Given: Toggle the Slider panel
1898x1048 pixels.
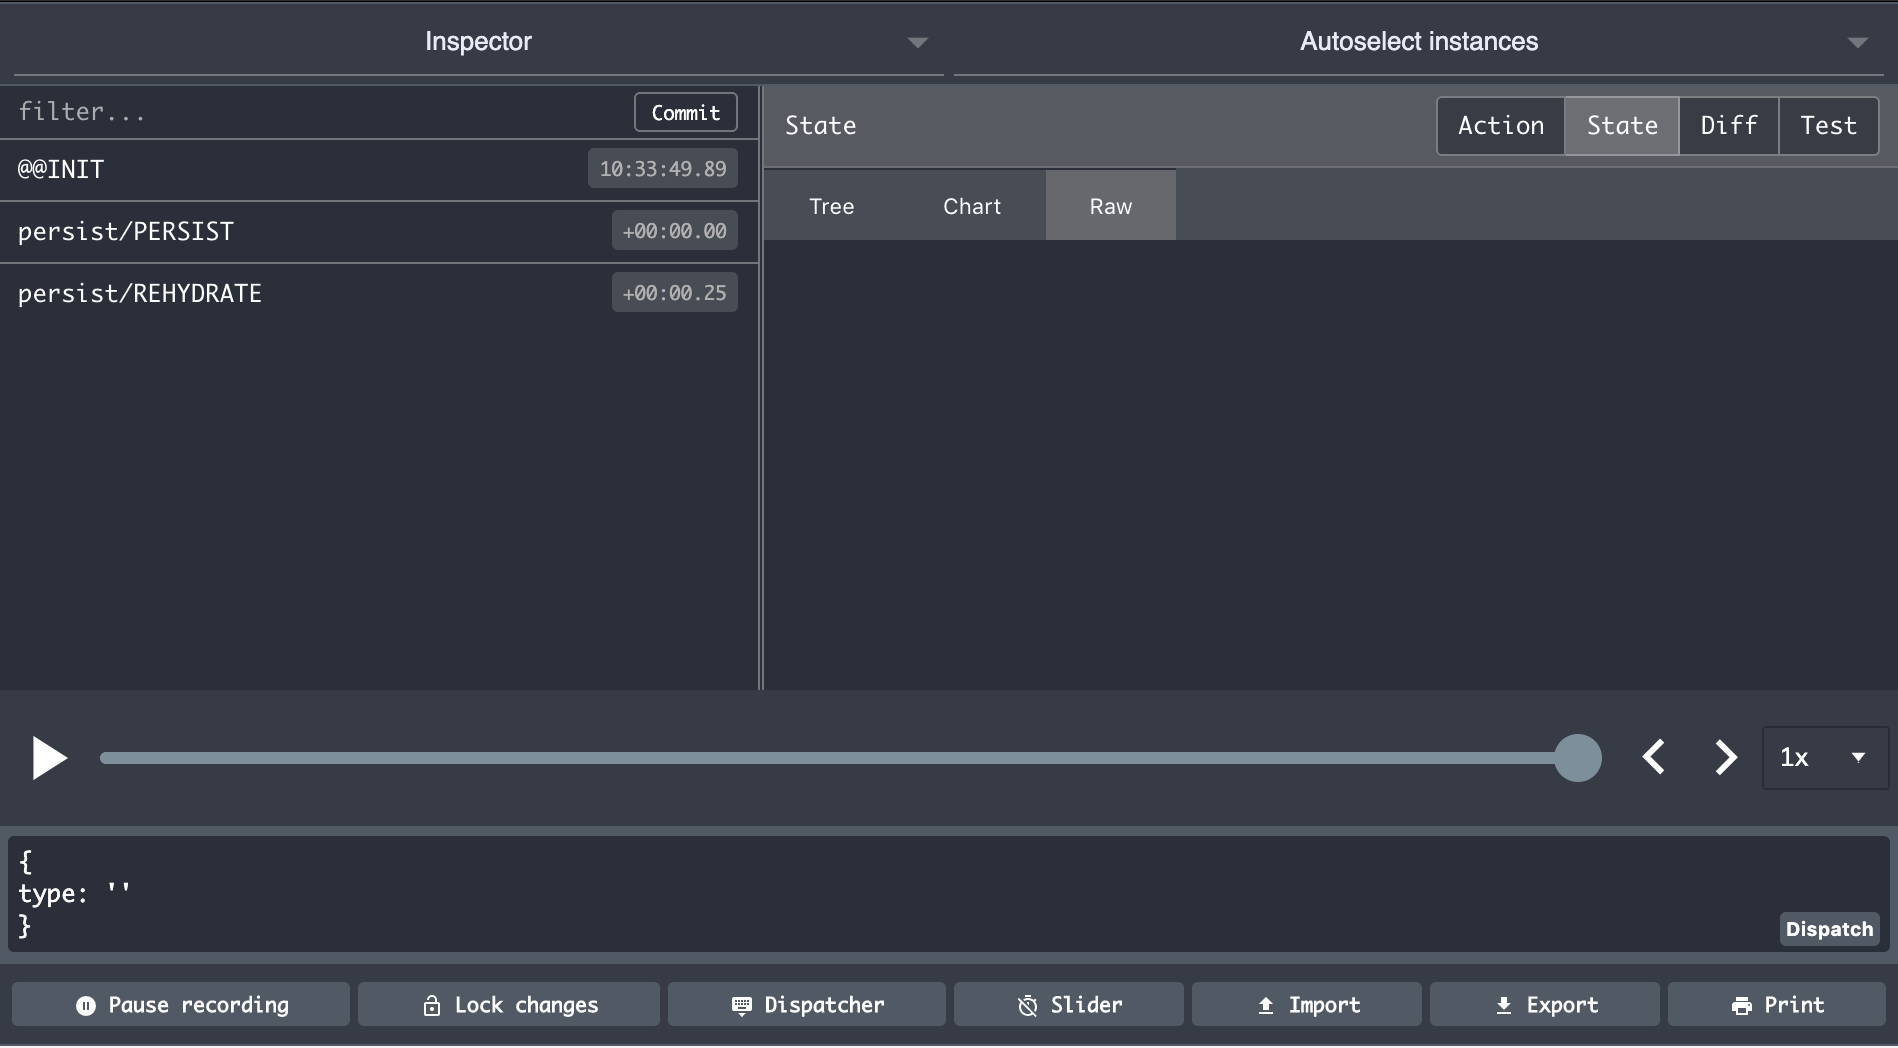Looking at the screenshot, I should pos(1069,1005).
